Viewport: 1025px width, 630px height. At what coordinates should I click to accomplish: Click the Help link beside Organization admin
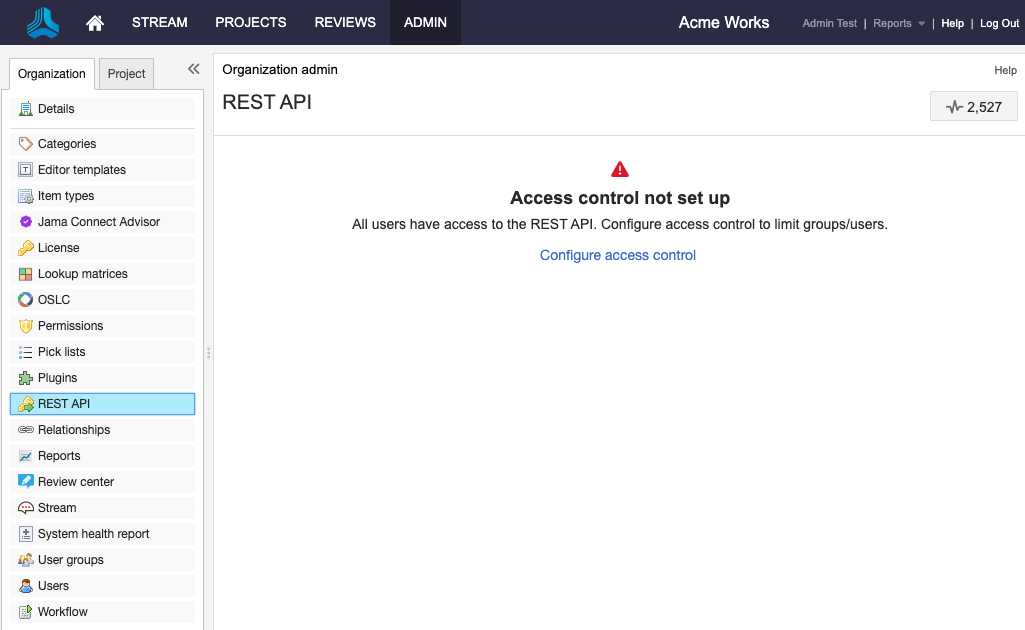point(1005,70)
